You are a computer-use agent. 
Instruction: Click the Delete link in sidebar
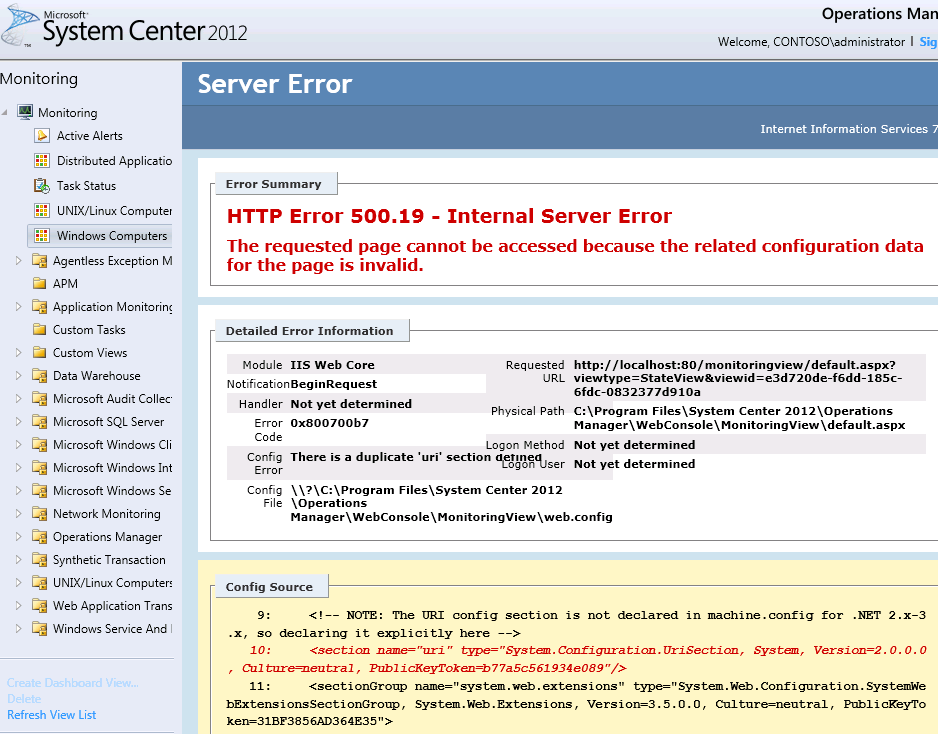[x=24, y=699]
